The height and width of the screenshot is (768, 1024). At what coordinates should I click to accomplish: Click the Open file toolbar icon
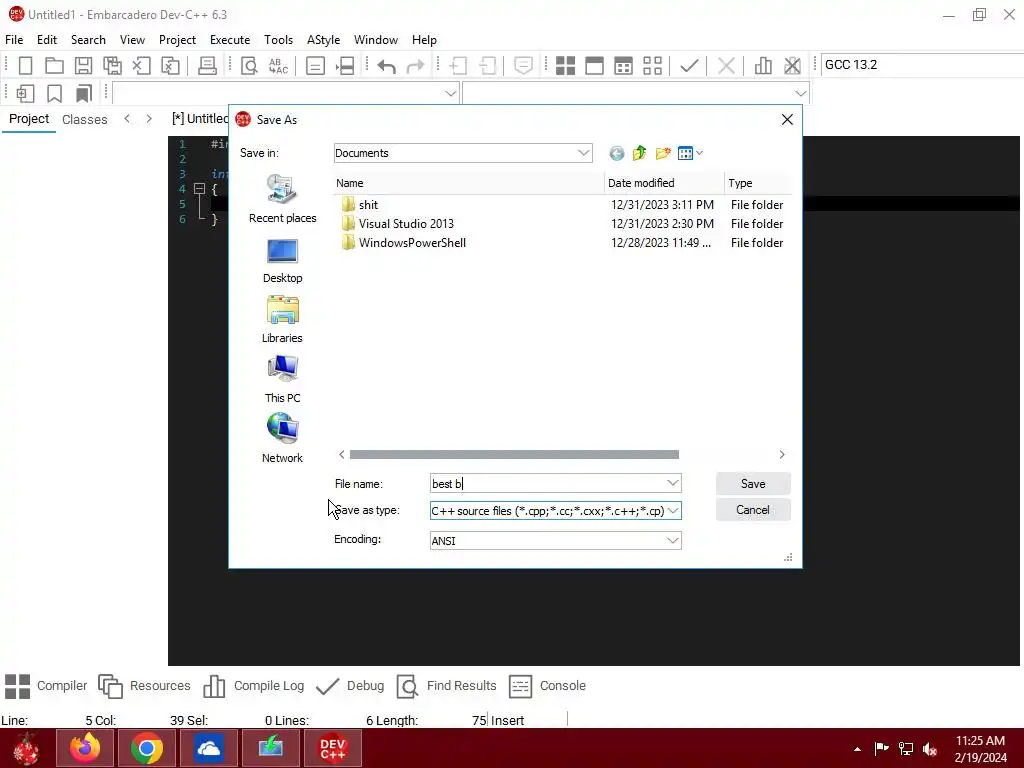tap(54, 65)
